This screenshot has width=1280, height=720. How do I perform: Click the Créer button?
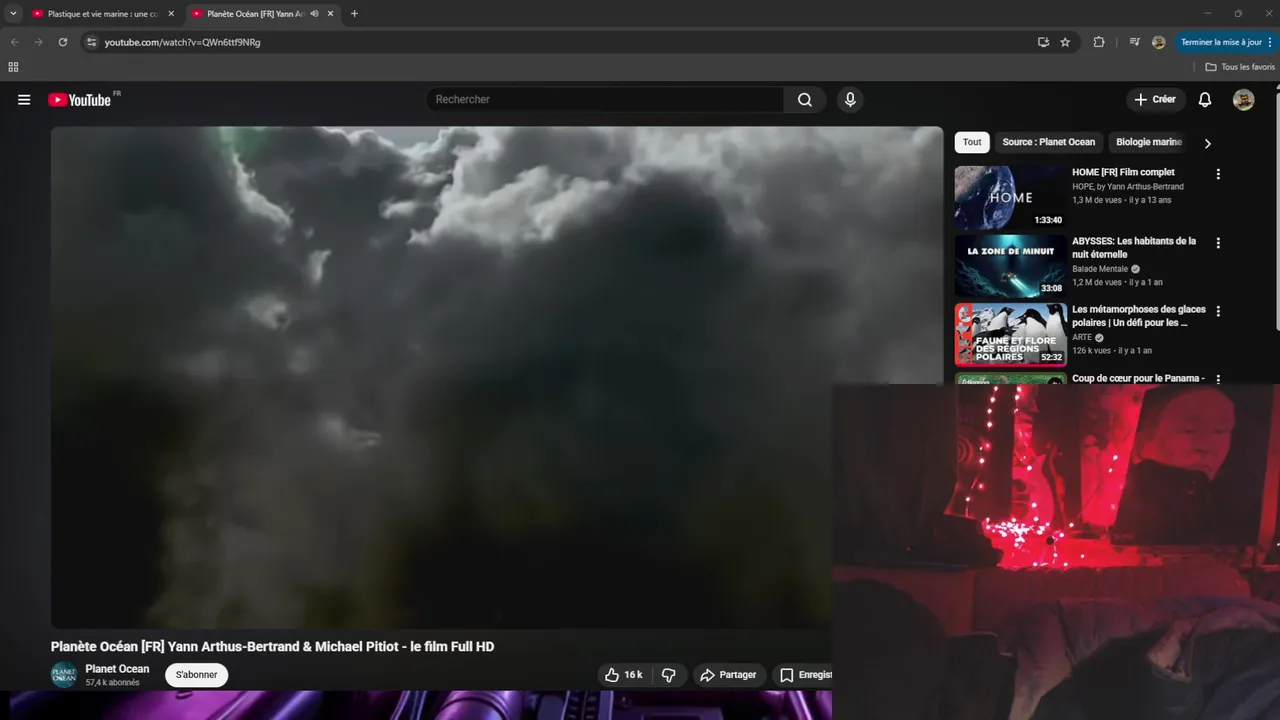[x=1155, y=100]
